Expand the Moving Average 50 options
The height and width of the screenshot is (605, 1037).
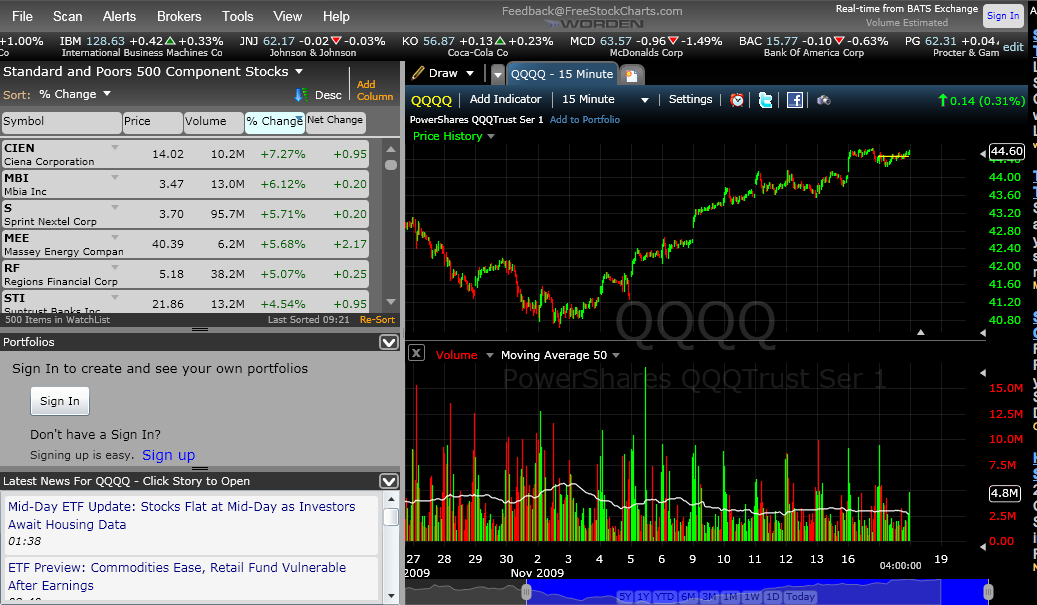pos(616,355)
